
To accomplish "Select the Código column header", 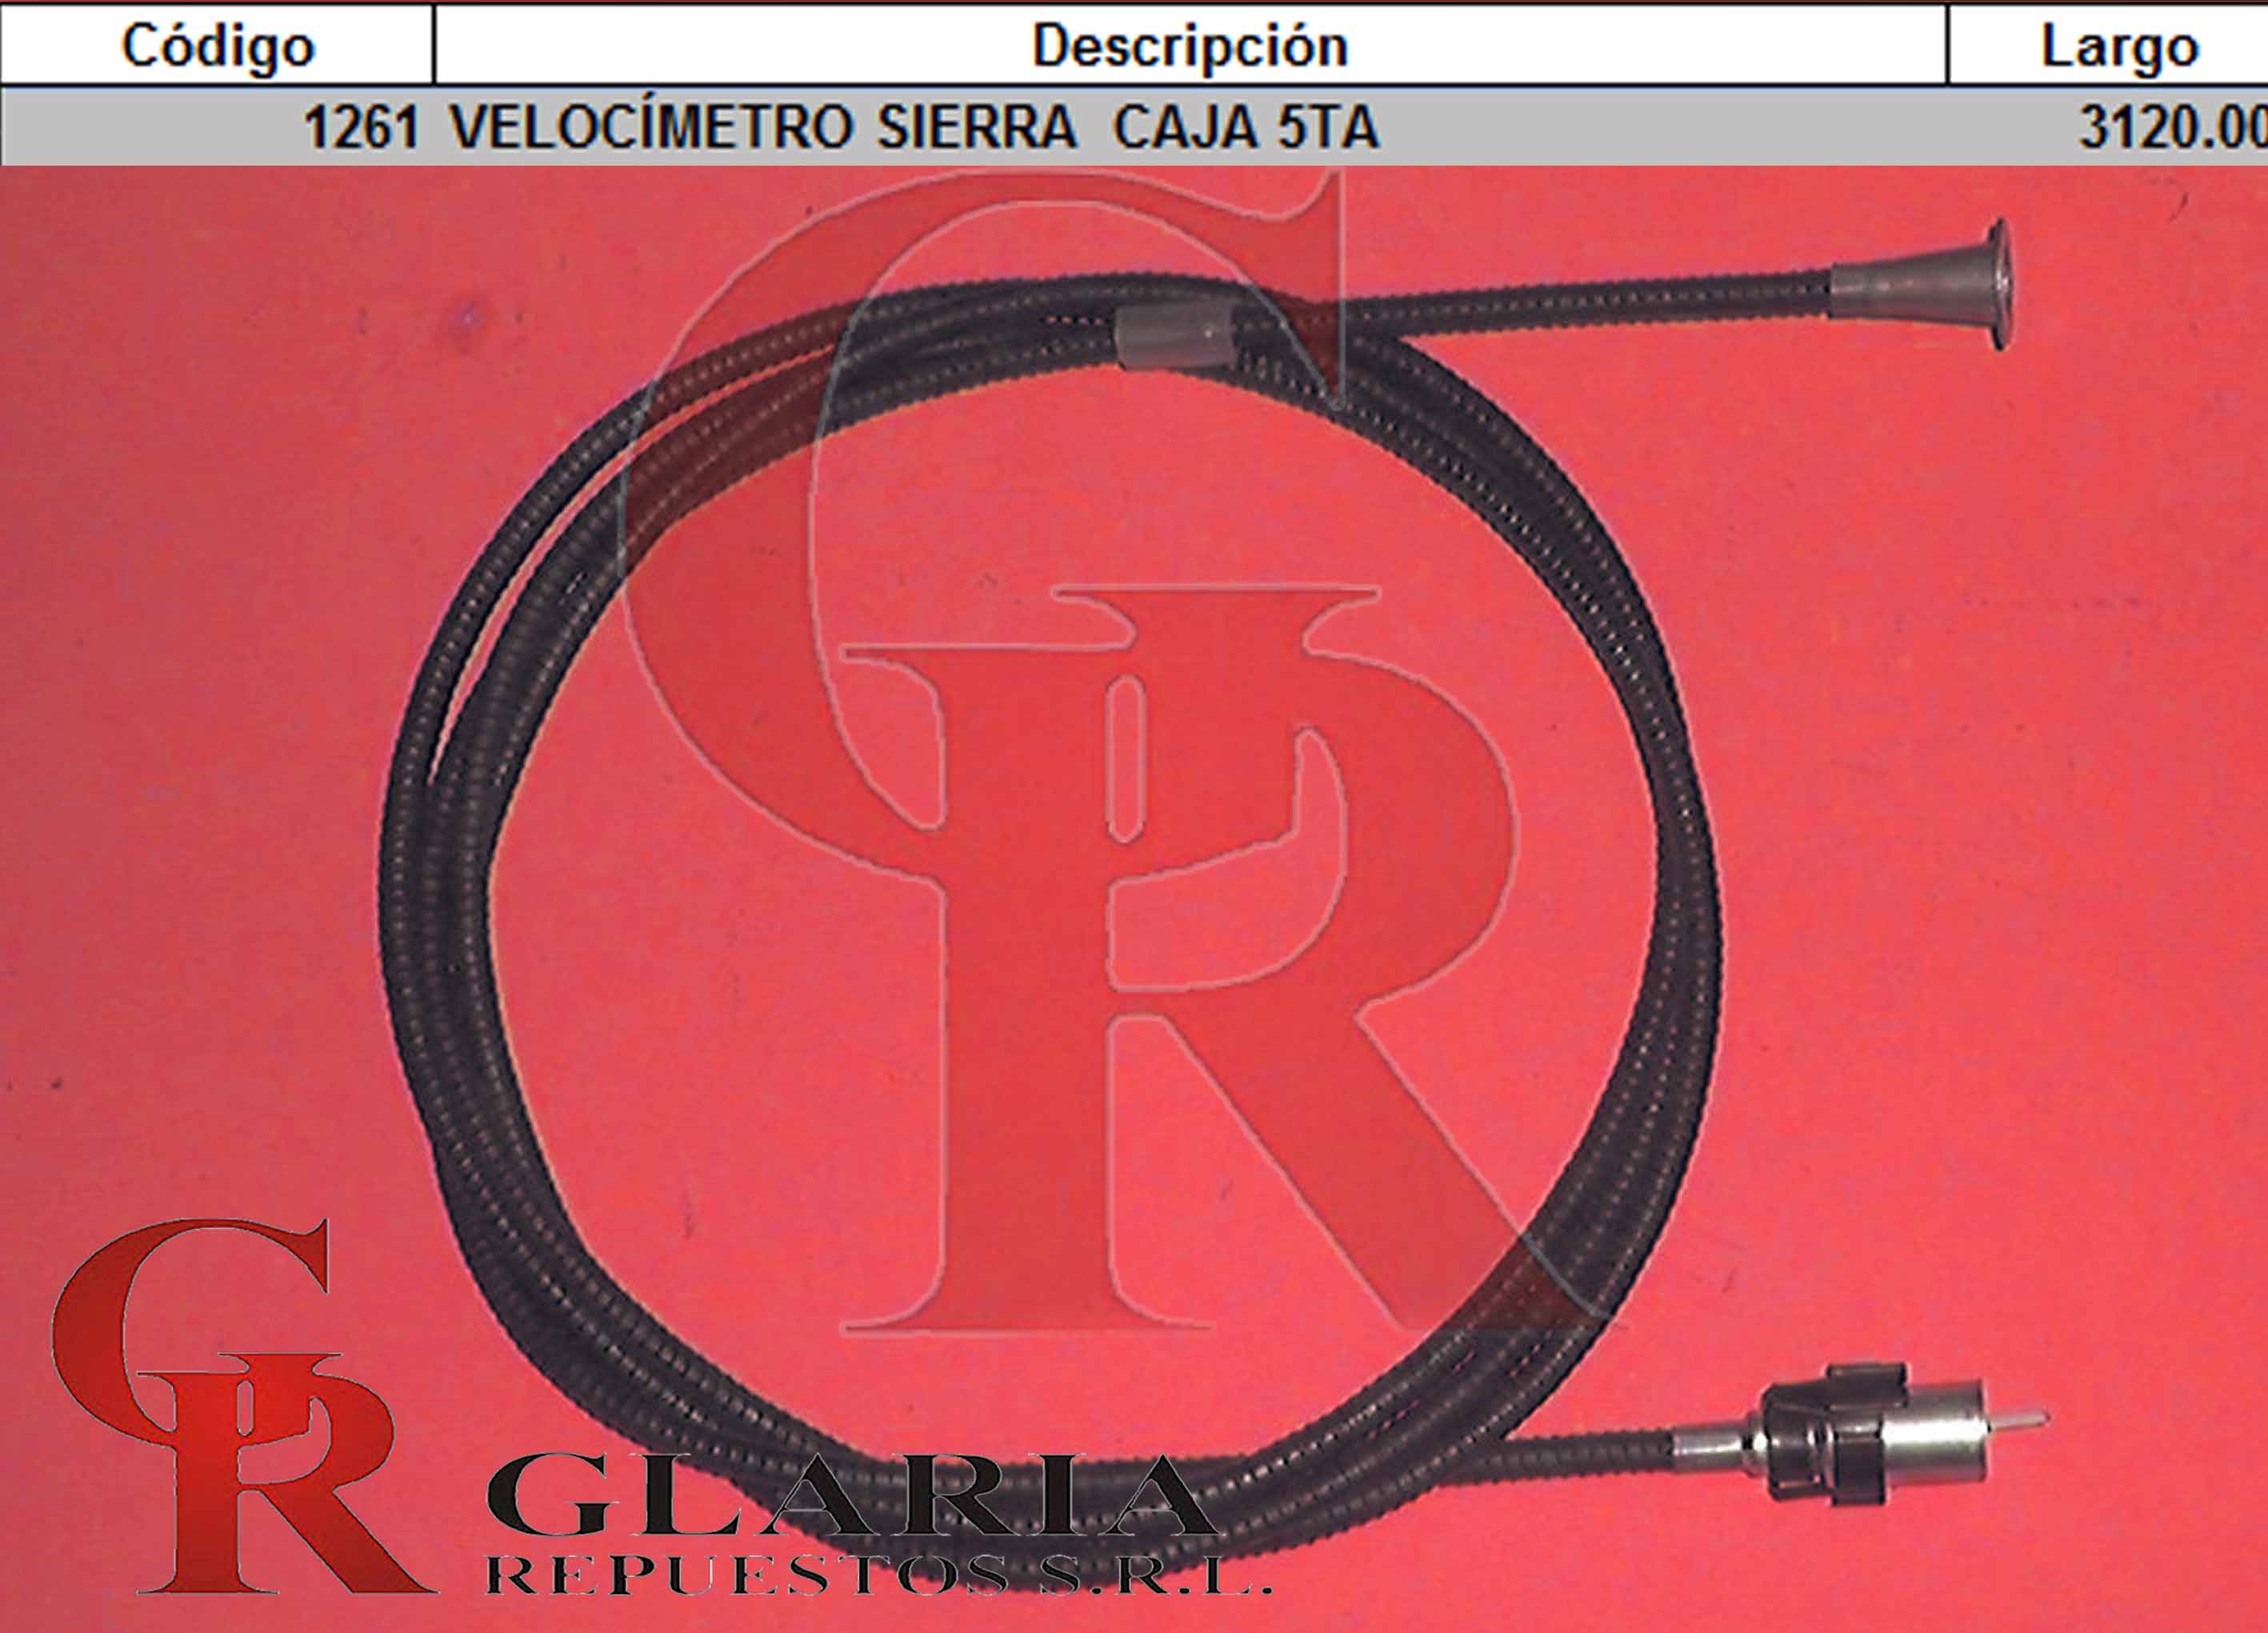I will click(x=217, y=45).
